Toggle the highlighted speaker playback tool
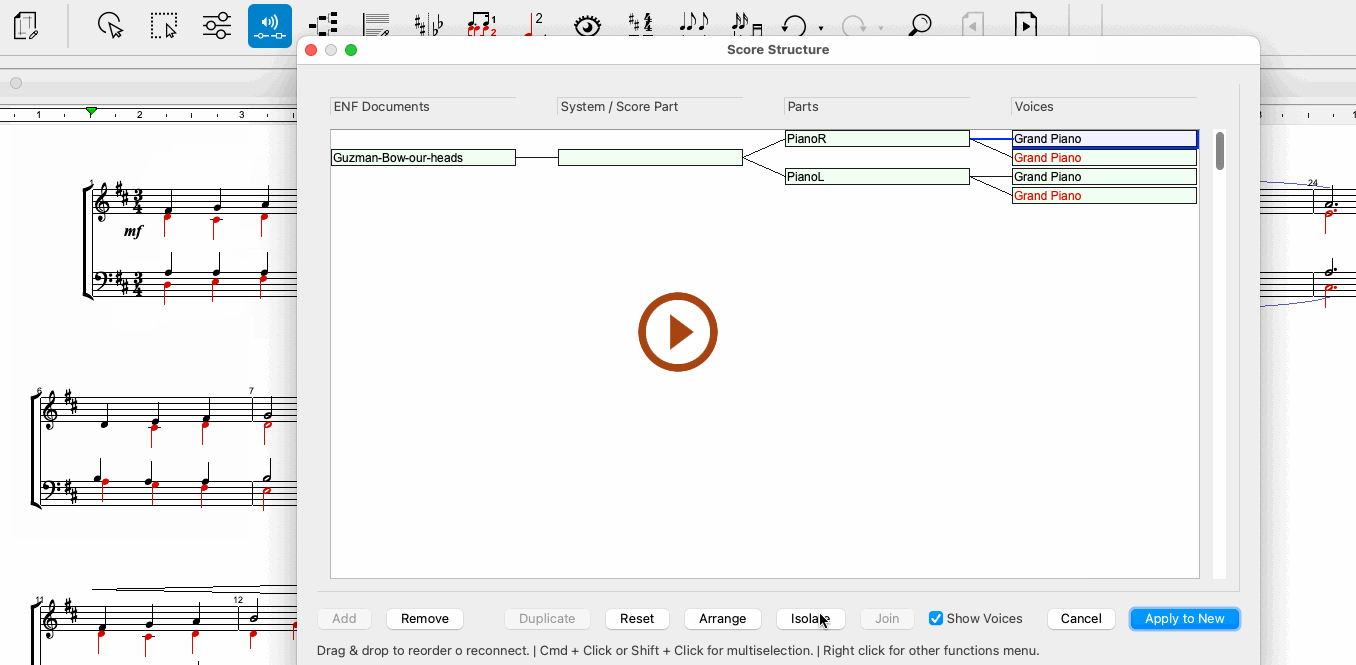1356x665 pixels. (x=270, y=25)
